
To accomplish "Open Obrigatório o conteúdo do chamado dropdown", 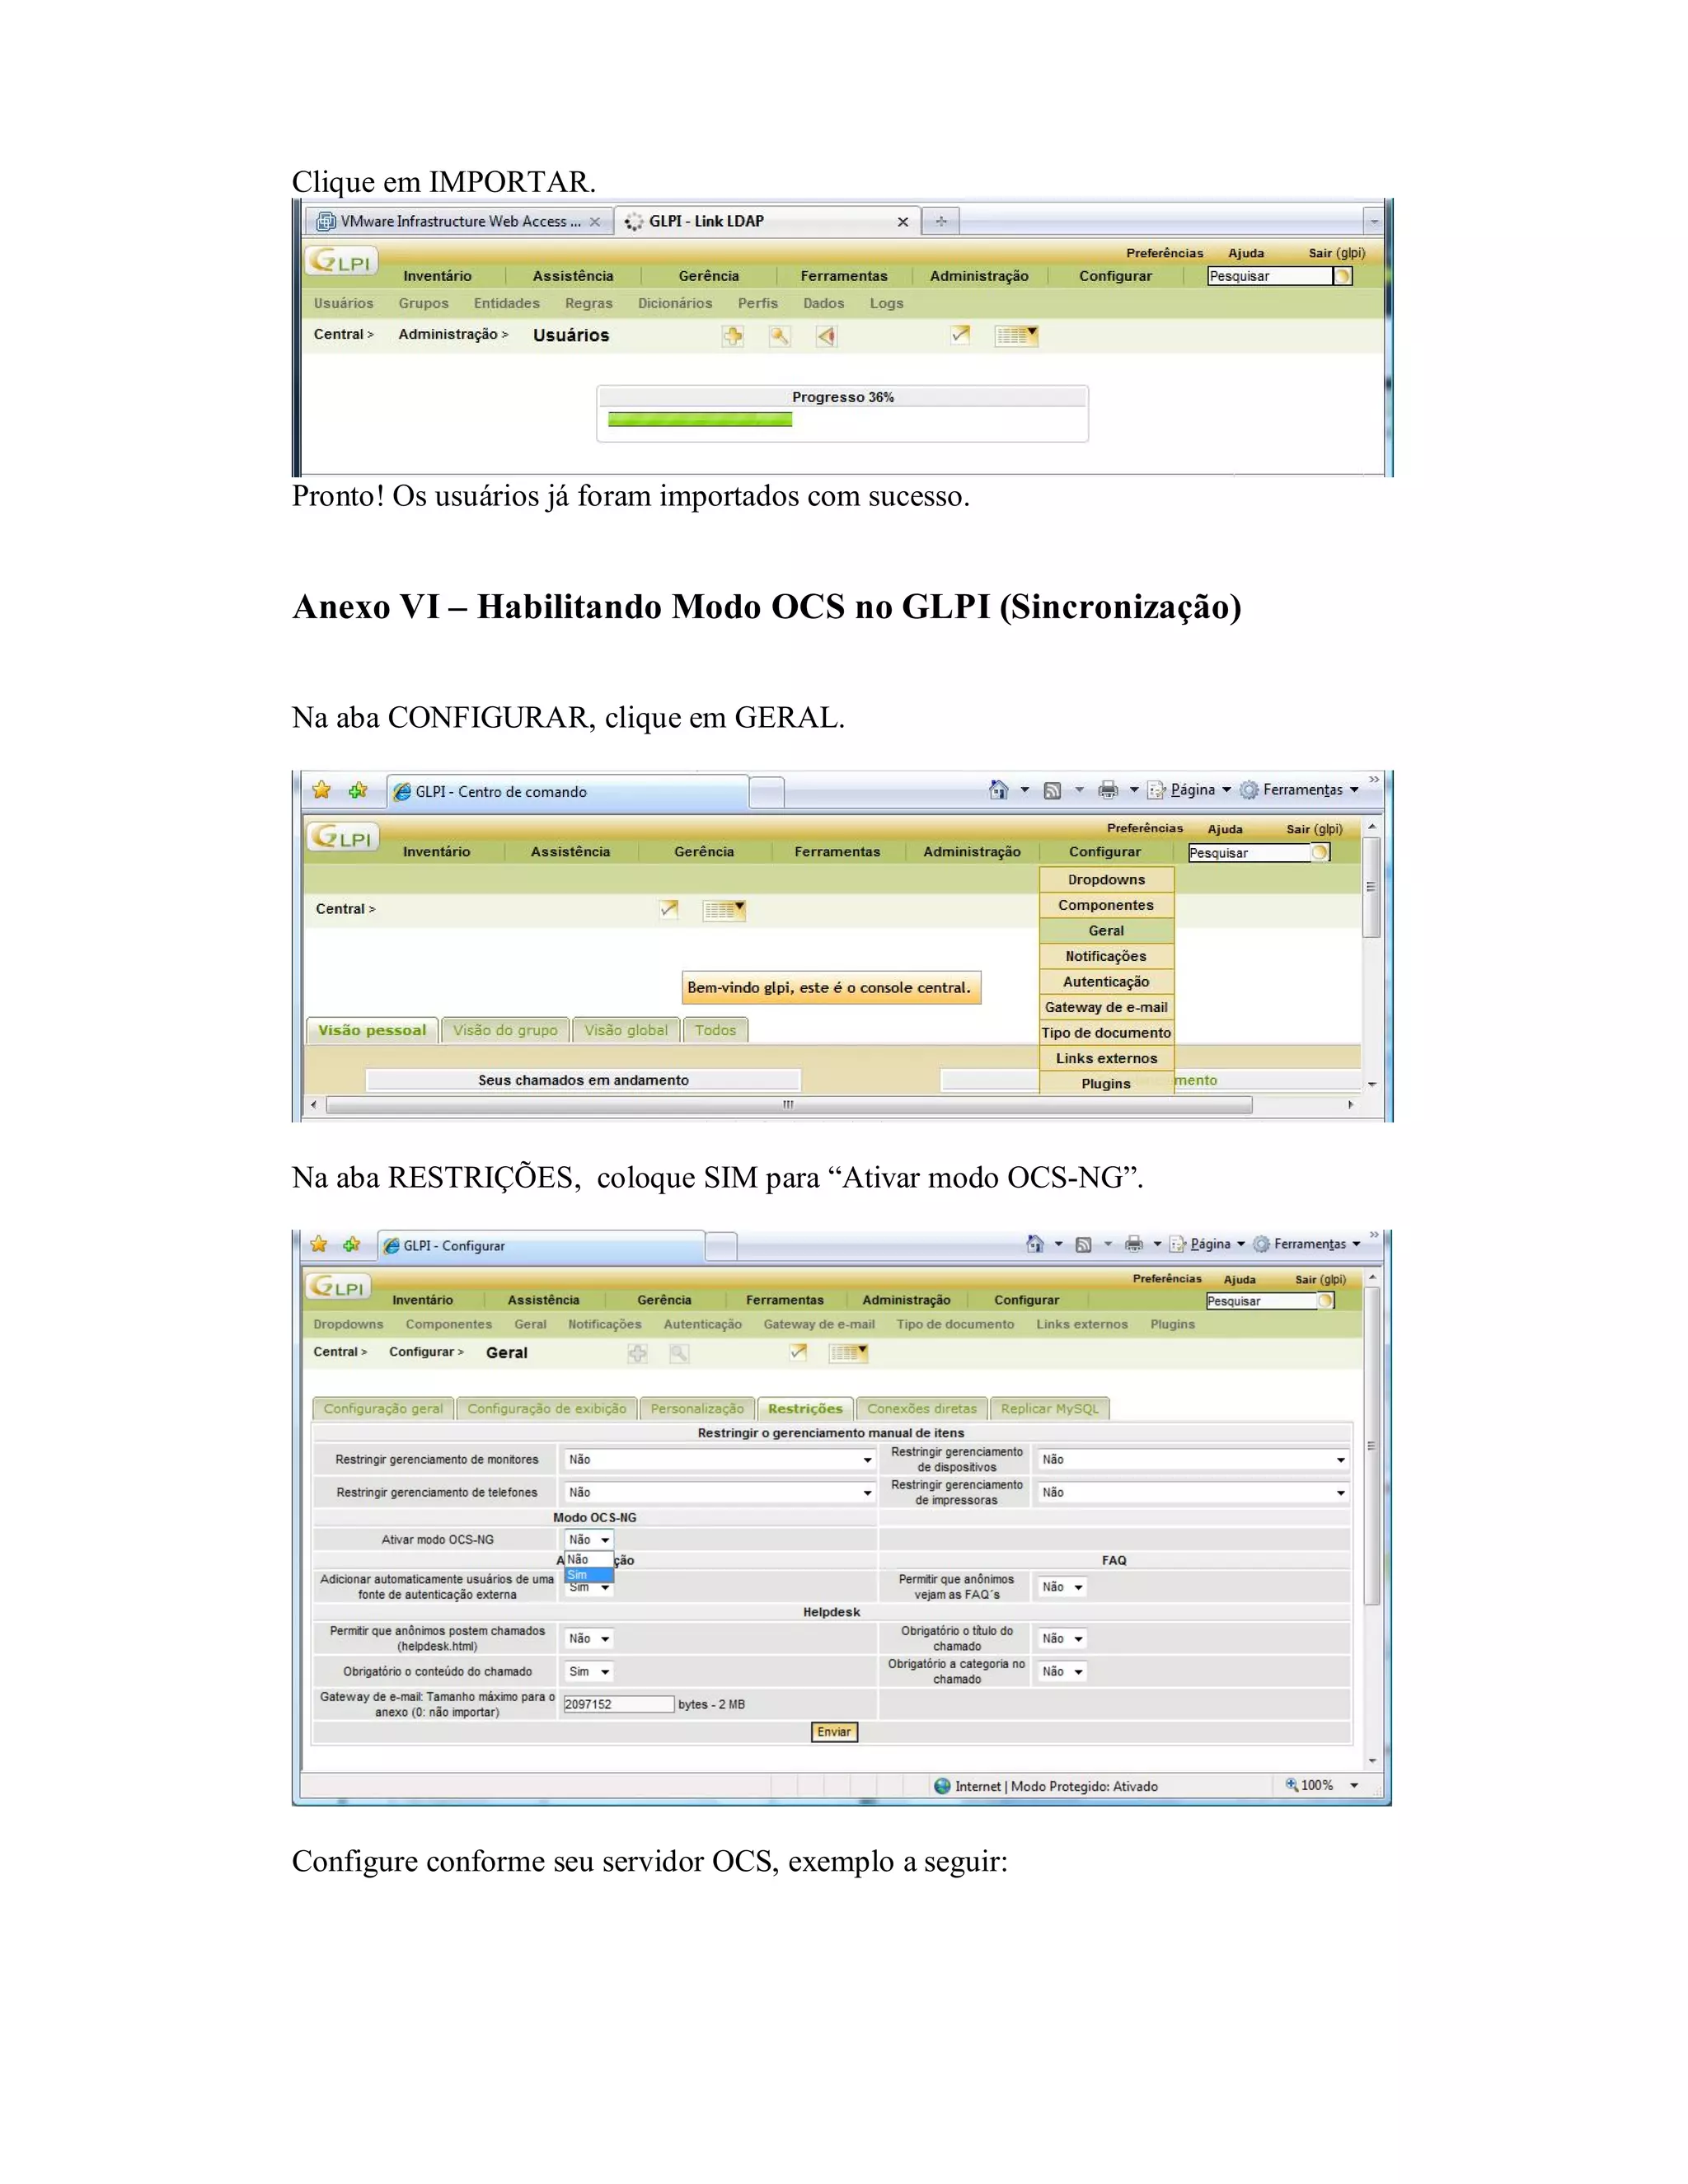I will point(589,1671).
